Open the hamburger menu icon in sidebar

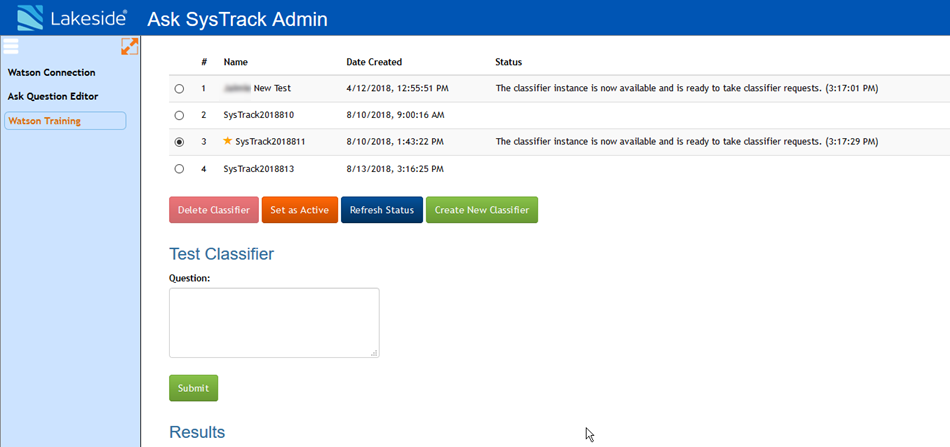click(x=11, y=46)
